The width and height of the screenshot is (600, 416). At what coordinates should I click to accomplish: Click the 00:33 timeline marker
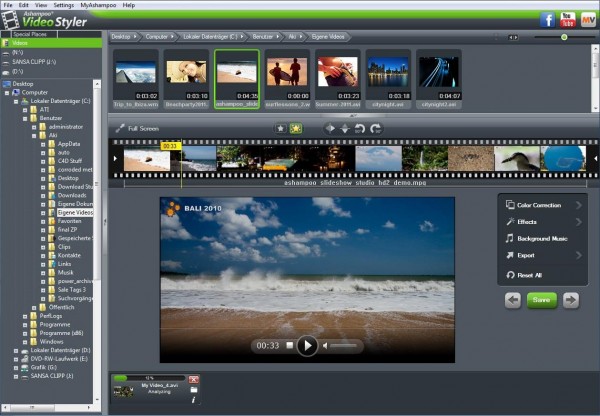point(171,146)
